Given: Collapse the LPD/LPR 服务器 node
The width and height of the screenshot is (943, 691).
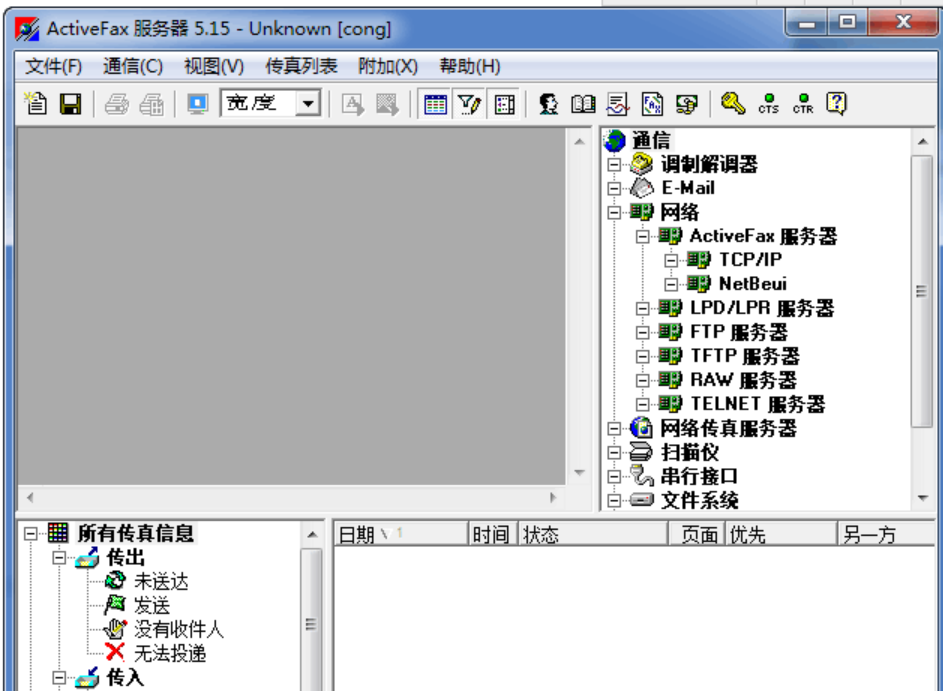Looking at the screenshot, I should (x=642, y=309).
